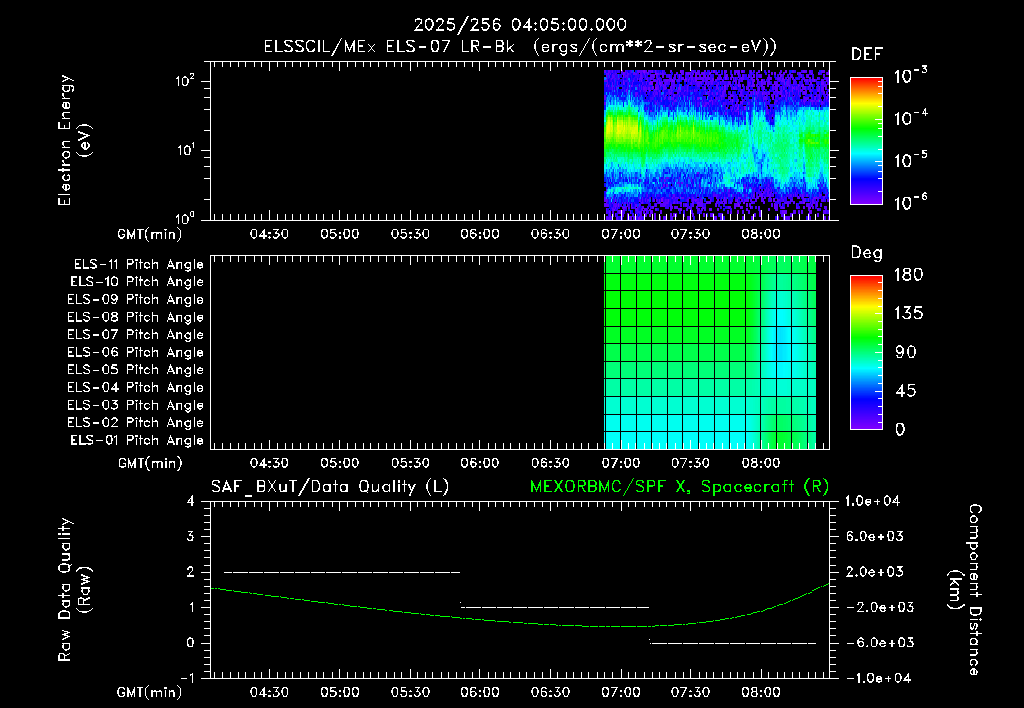Viewport: 1024px width, 708px height.
Task: Click the Raw Data Quality (Raw) axis label
Action: 74,590
